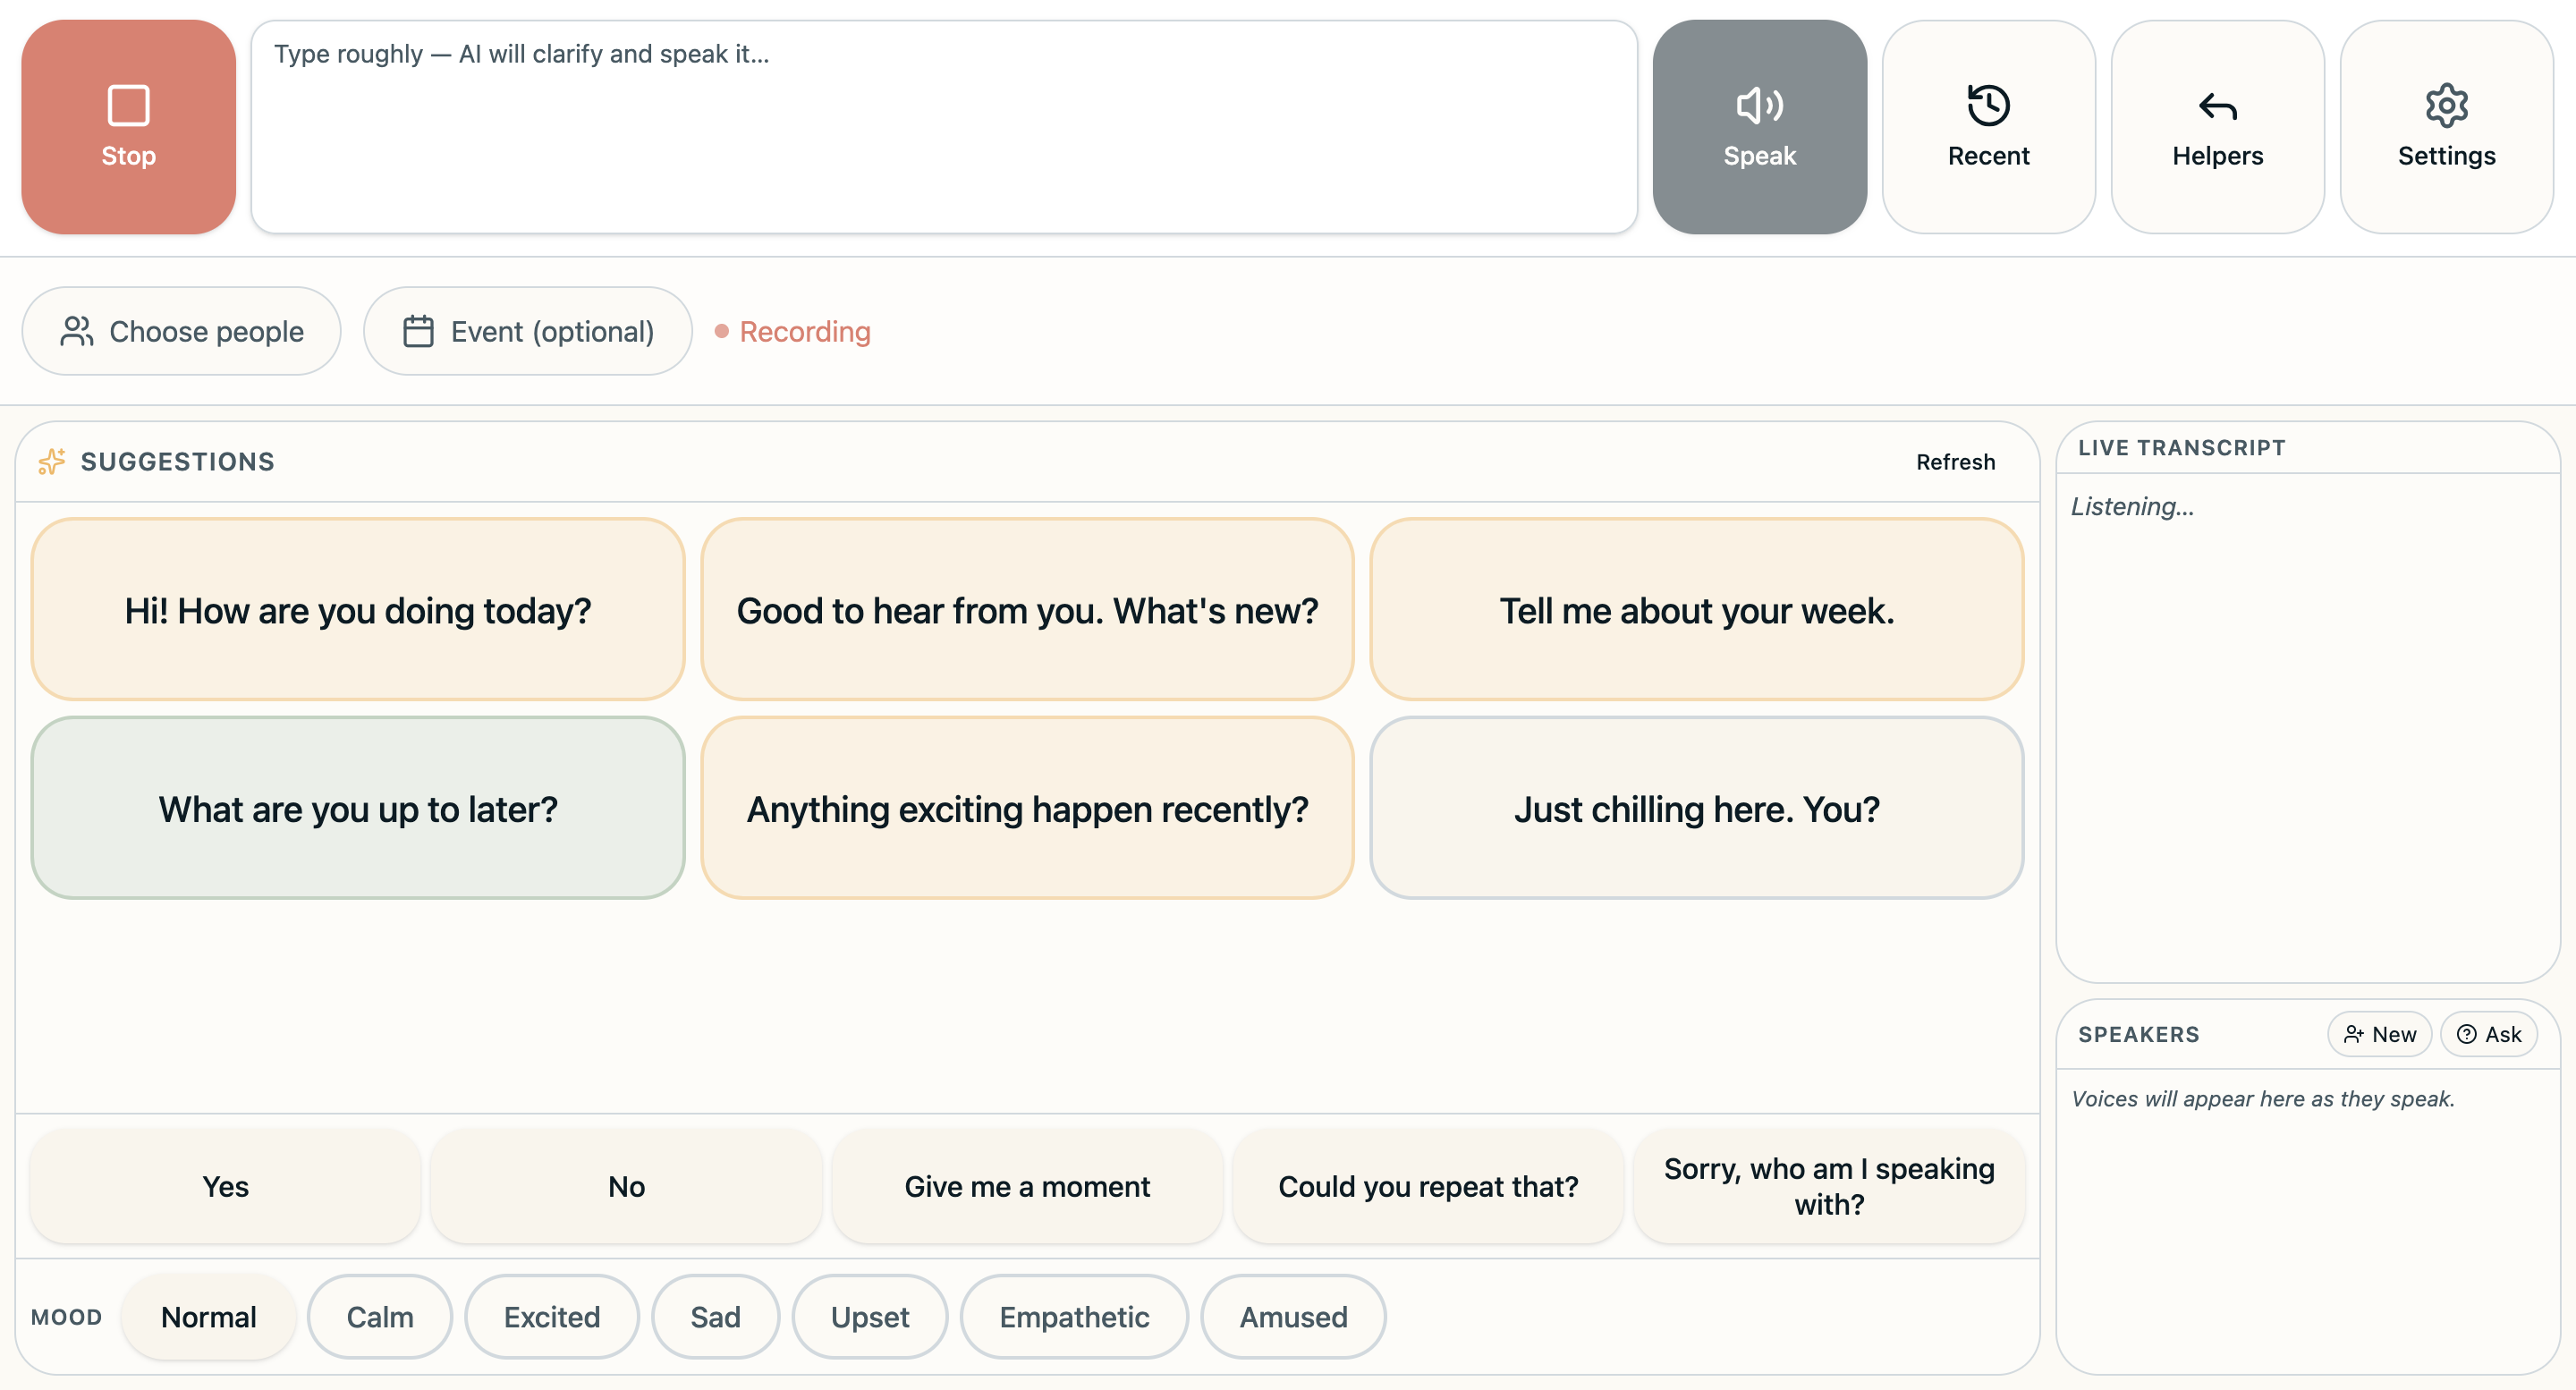Refresh the suggestions list
This screenshot has height=1390, width=2576.
click(1955, 461)
